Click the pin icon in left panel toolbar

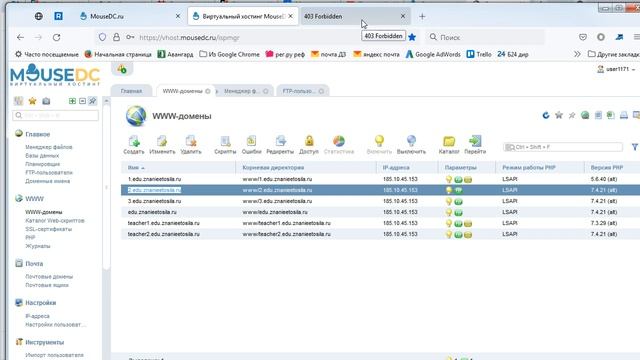pos(93,101)
